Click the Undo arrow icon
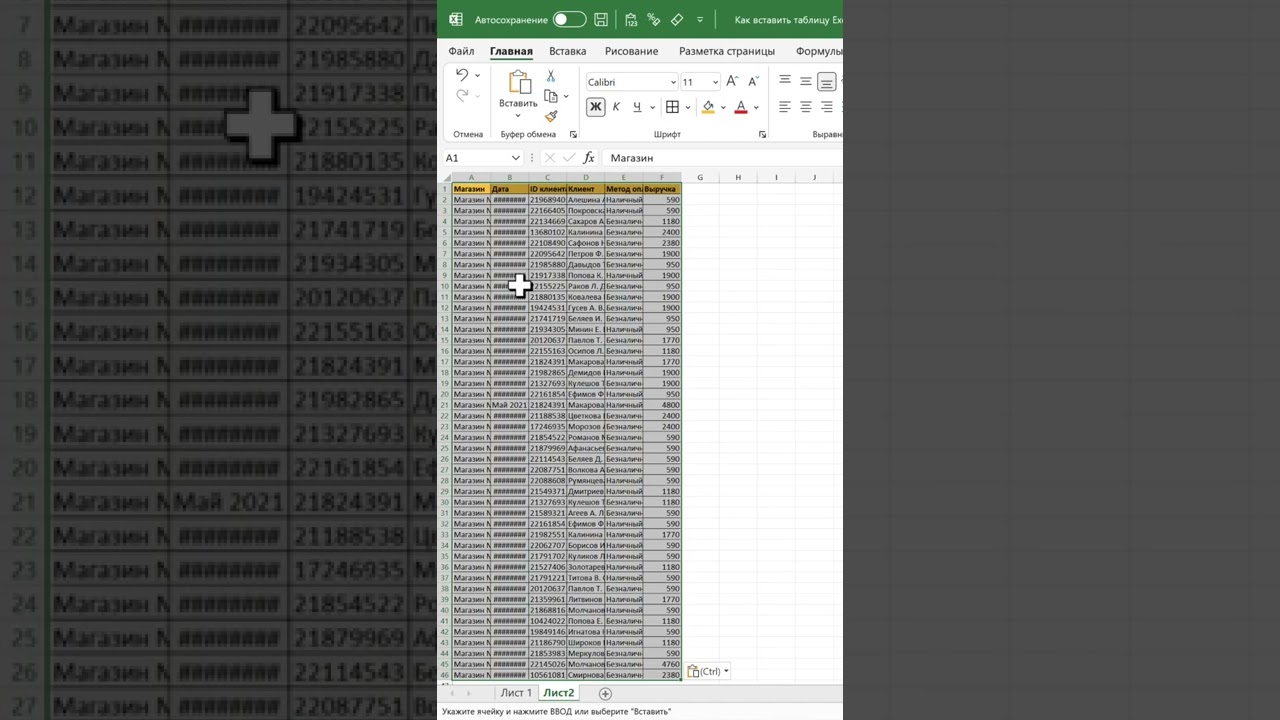Viewport: 1280px width, 720px height. coord(462,75)
